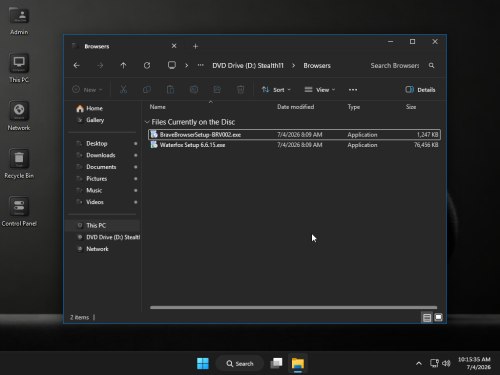This screenshot has height=375, width=500.
Task: Click the Delete trash icon
Action: coord(240,89)
